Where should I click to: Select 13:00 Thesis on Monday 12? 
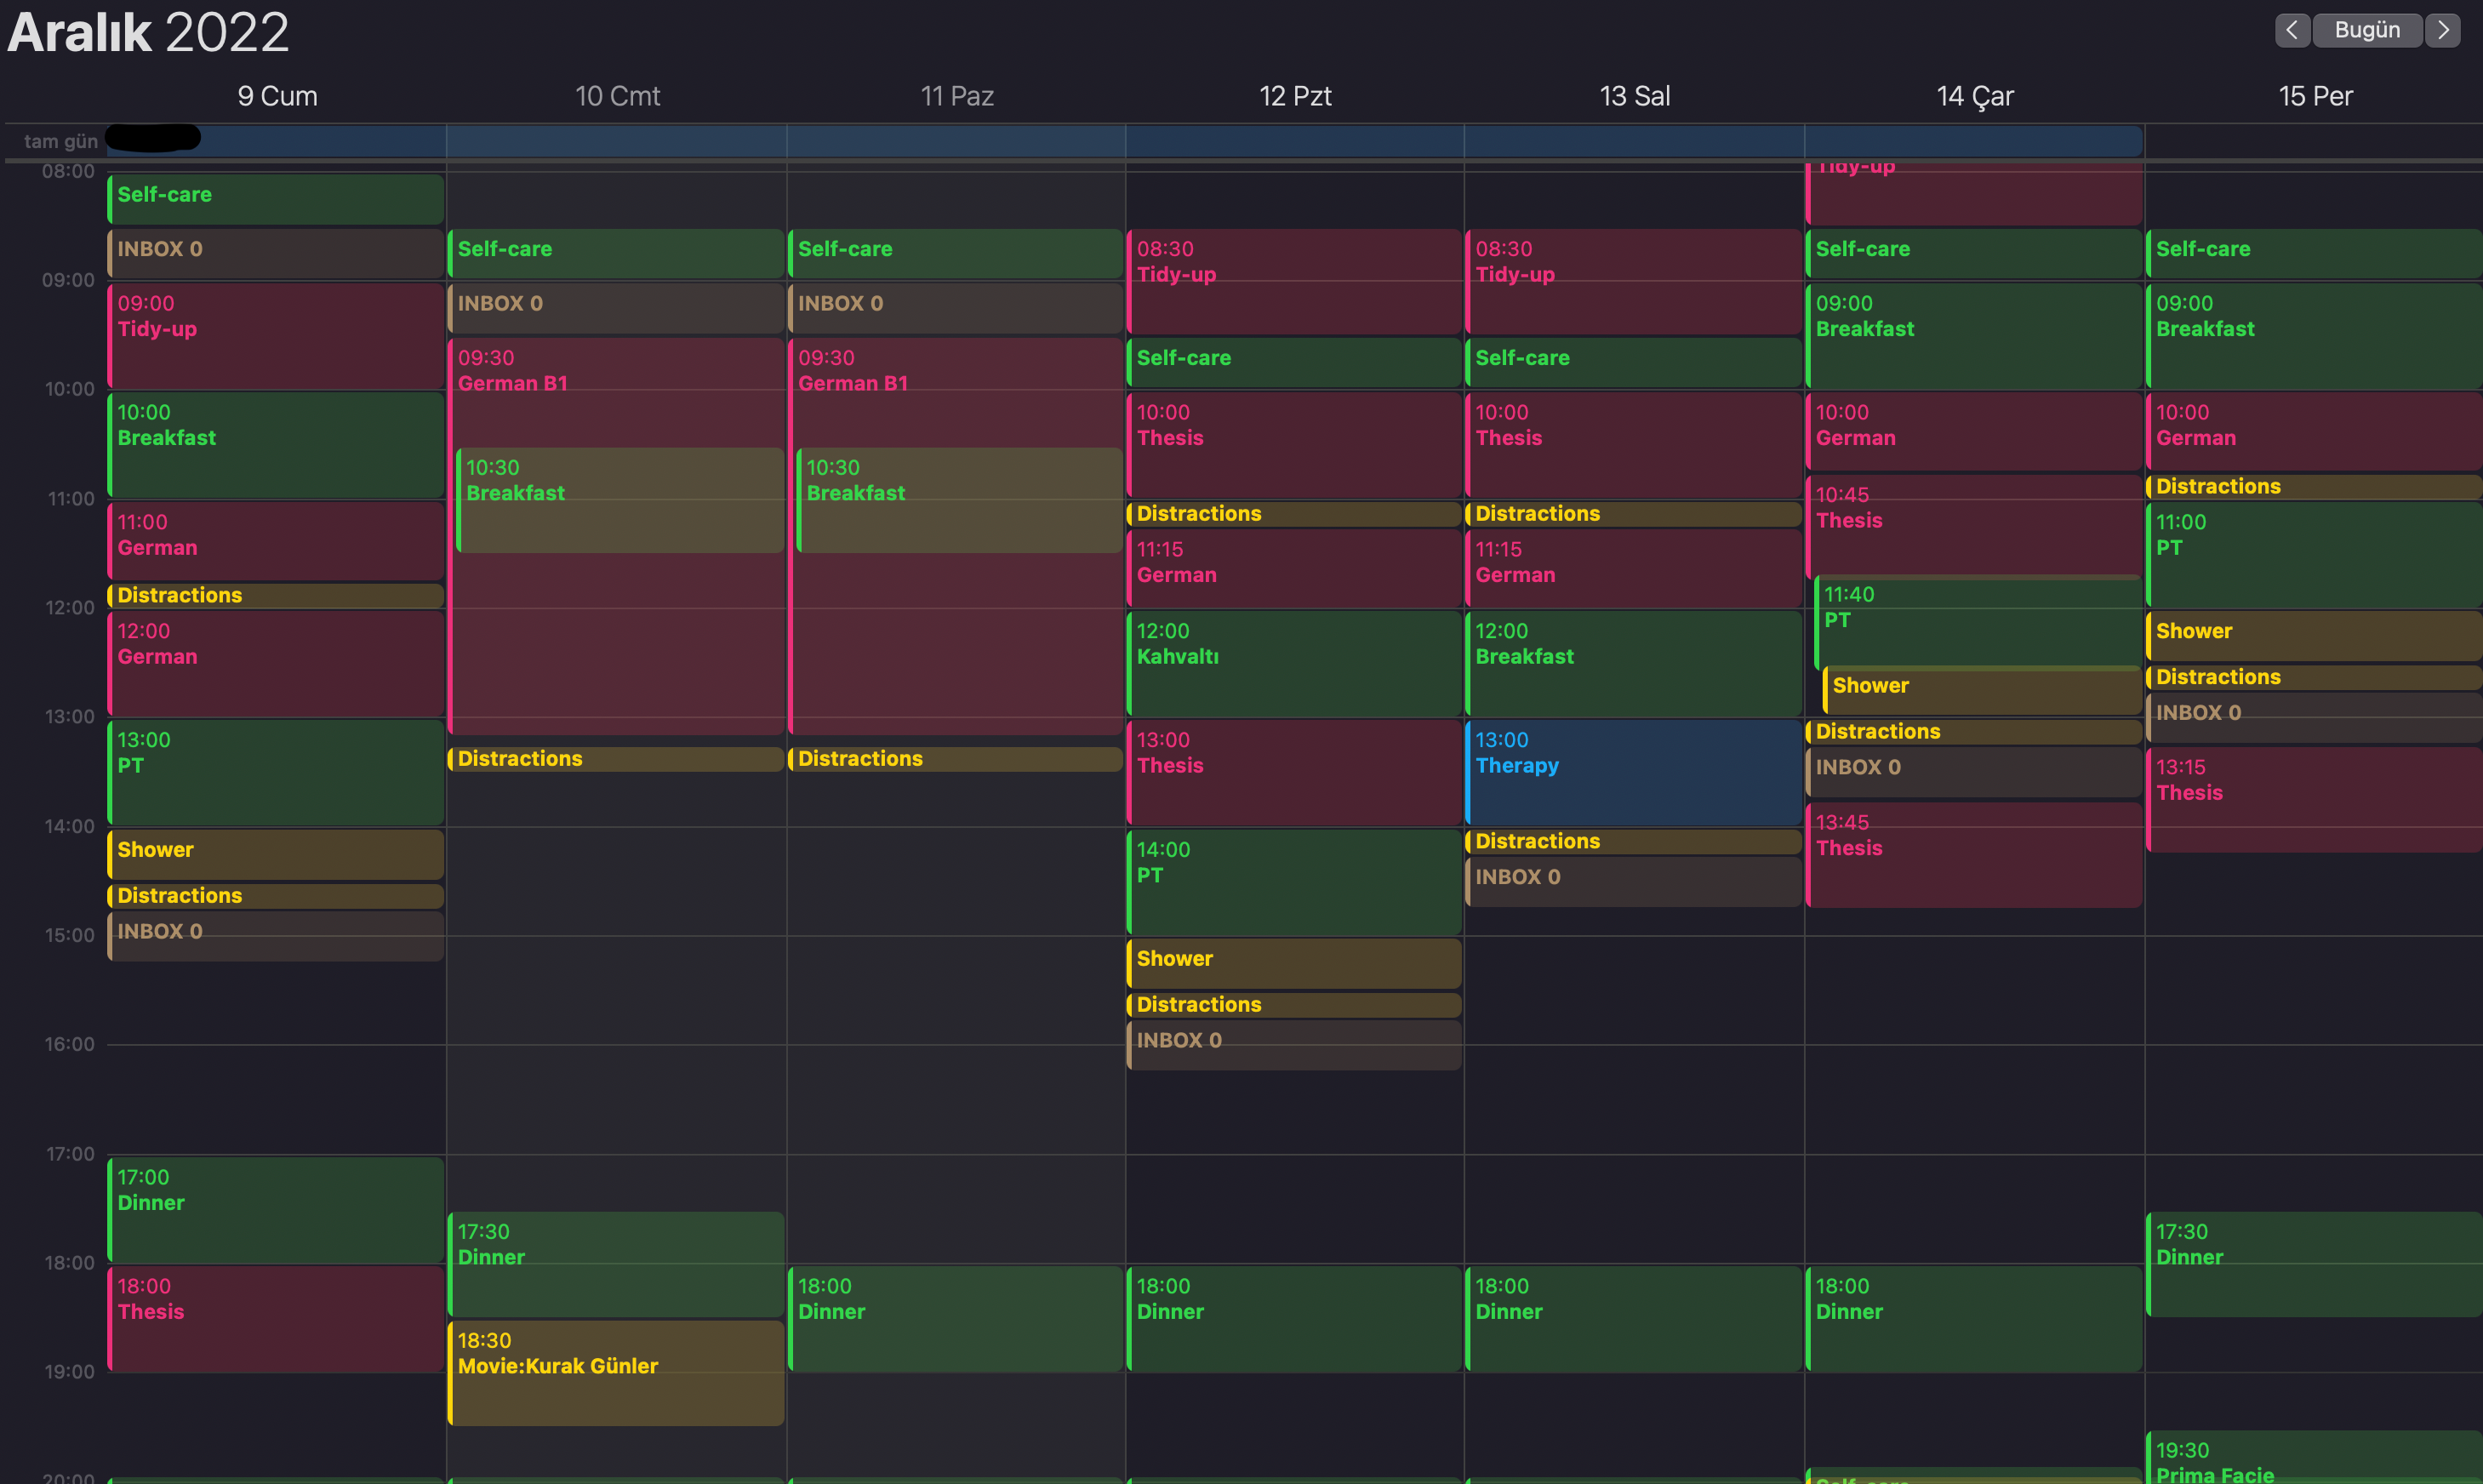click(x=1295, y=772)
